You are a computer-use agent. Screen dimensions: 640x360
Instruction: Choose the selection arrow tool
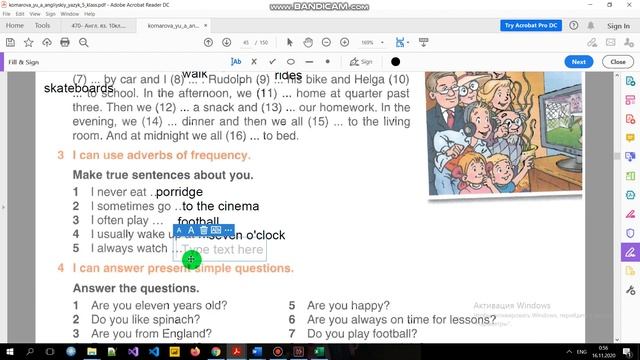[x=290, y=42]
